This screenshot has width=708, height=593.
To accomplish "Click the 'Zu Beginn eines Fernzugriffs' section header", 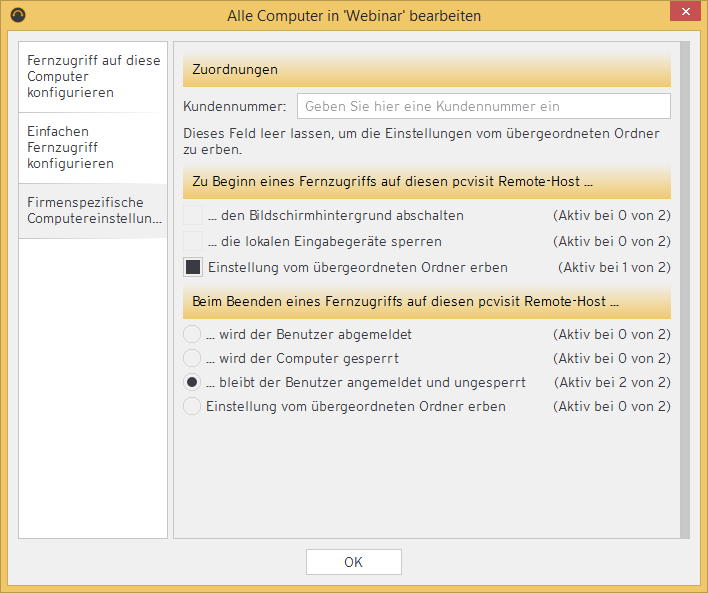I will coord(426,183).
